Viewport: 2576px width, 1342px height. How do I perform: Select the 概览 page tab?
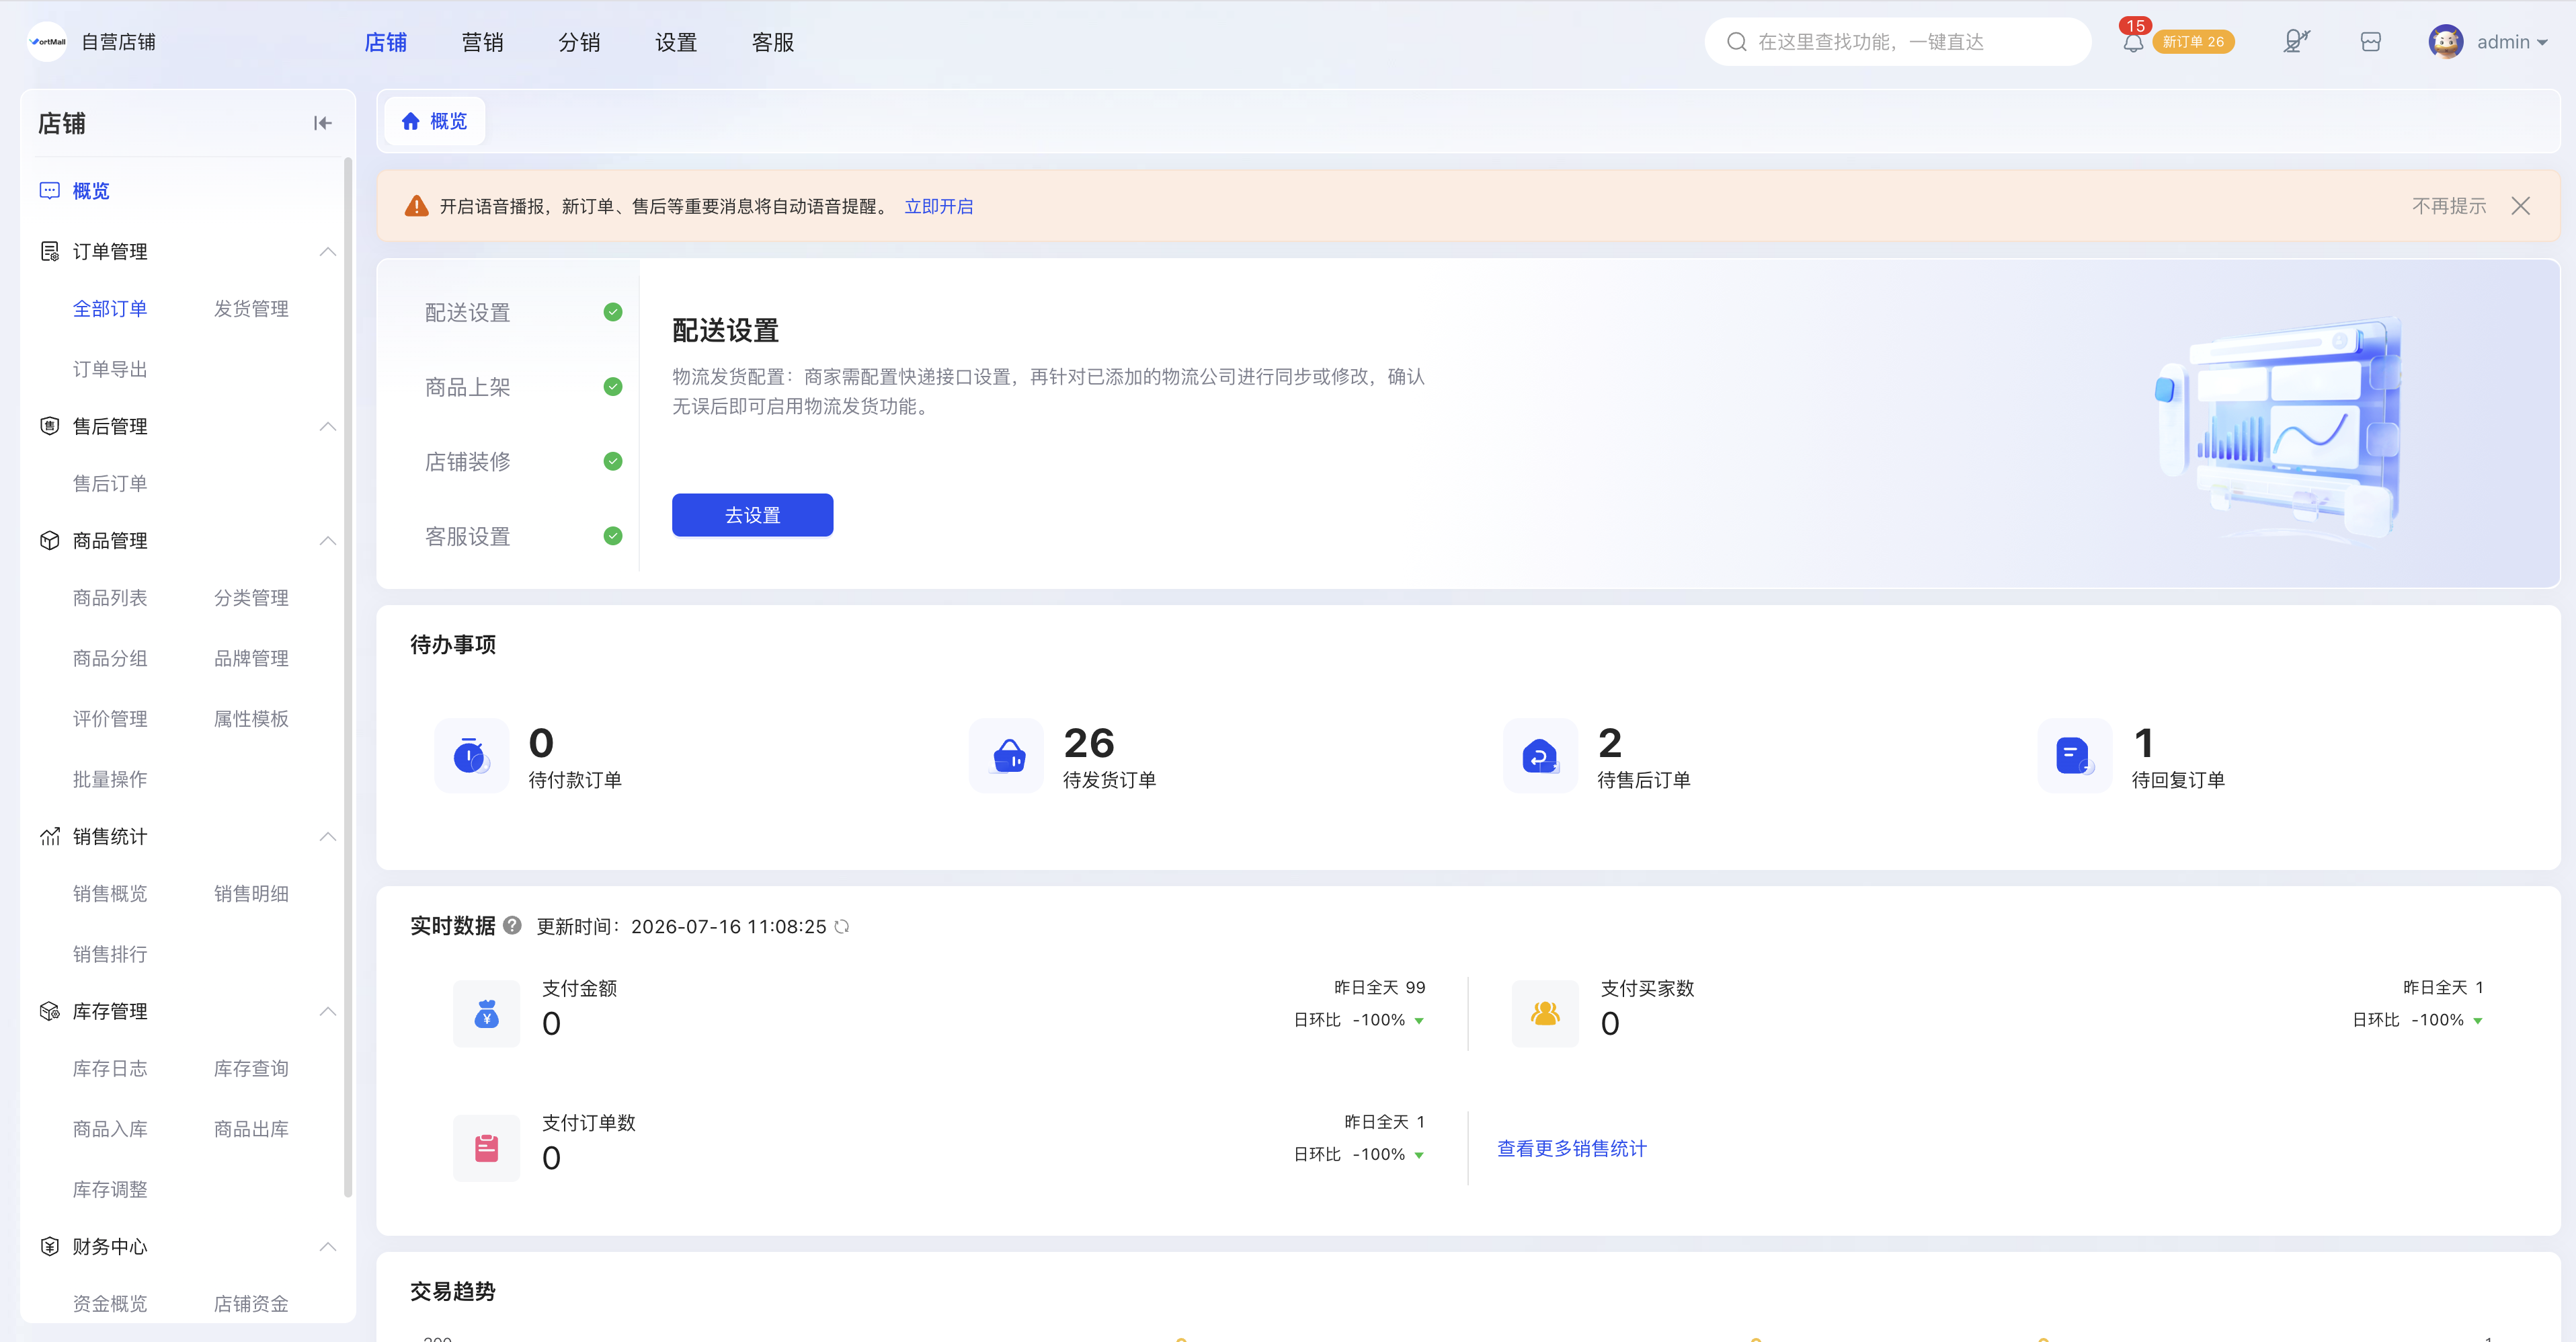coord(435,121)
